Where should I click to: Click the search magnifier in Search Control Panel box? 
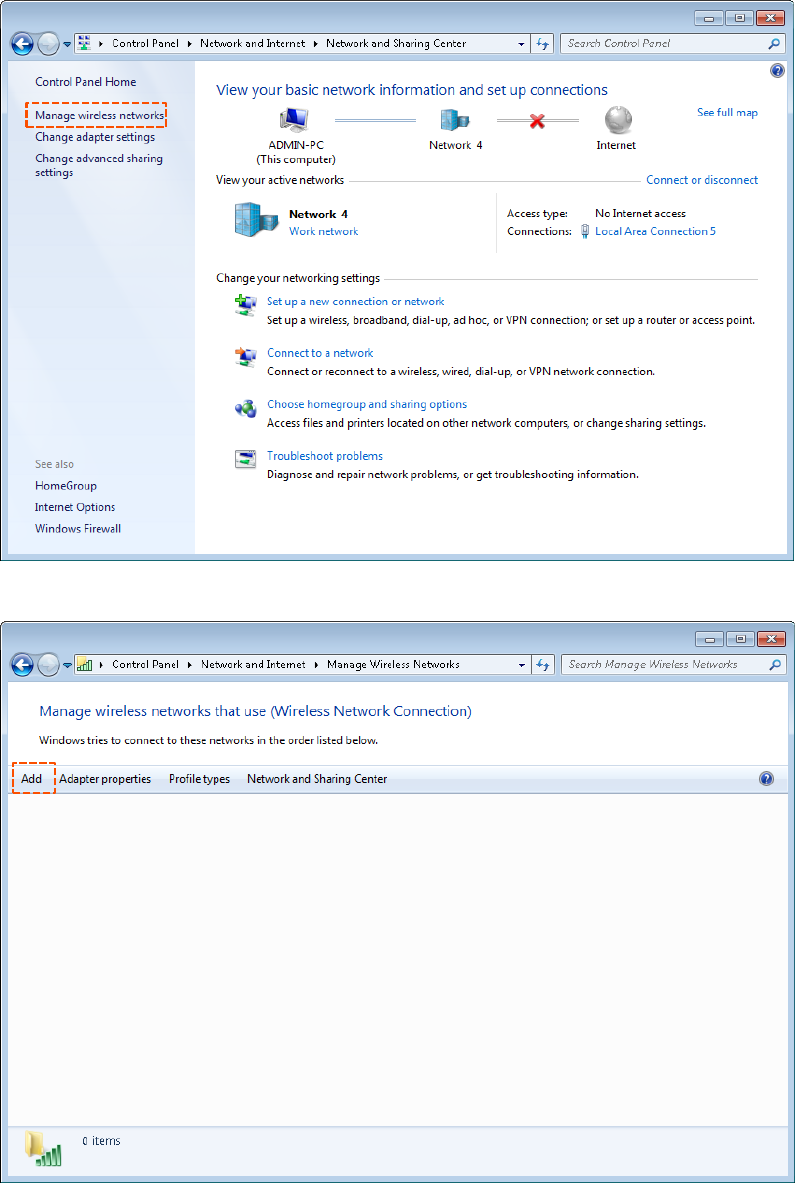(x=775, y=44)
